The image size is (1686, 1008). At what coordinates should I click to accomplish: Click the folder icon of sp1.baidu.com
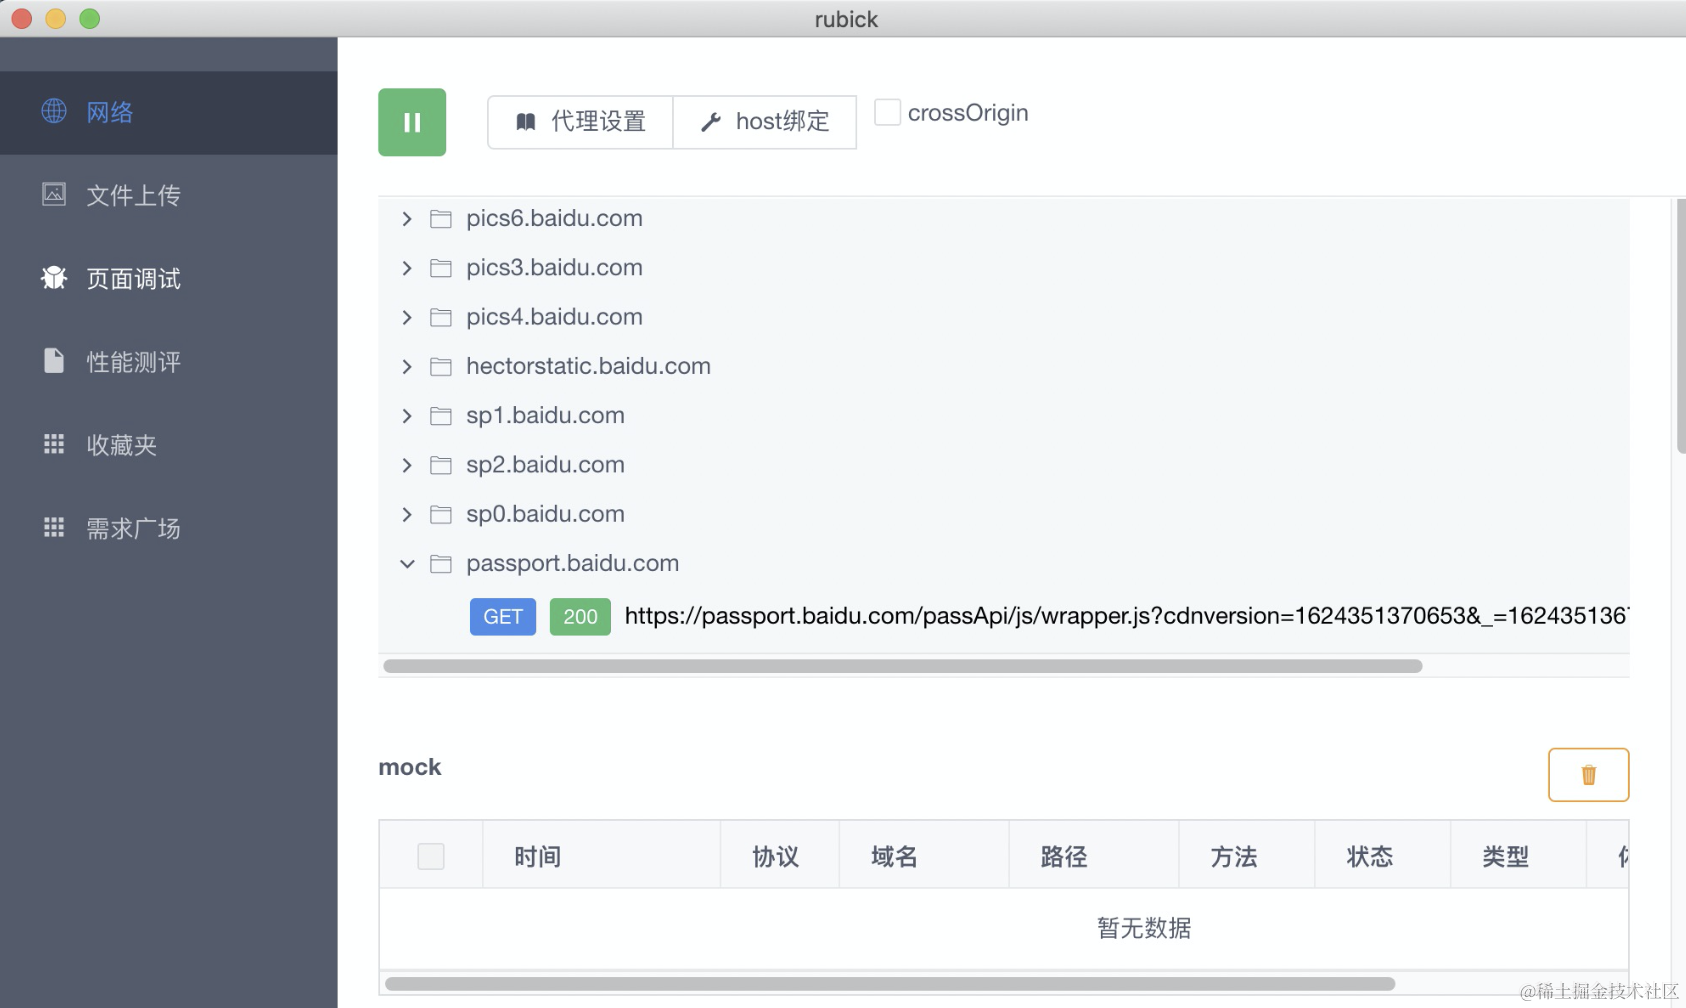tap(441, 416)
